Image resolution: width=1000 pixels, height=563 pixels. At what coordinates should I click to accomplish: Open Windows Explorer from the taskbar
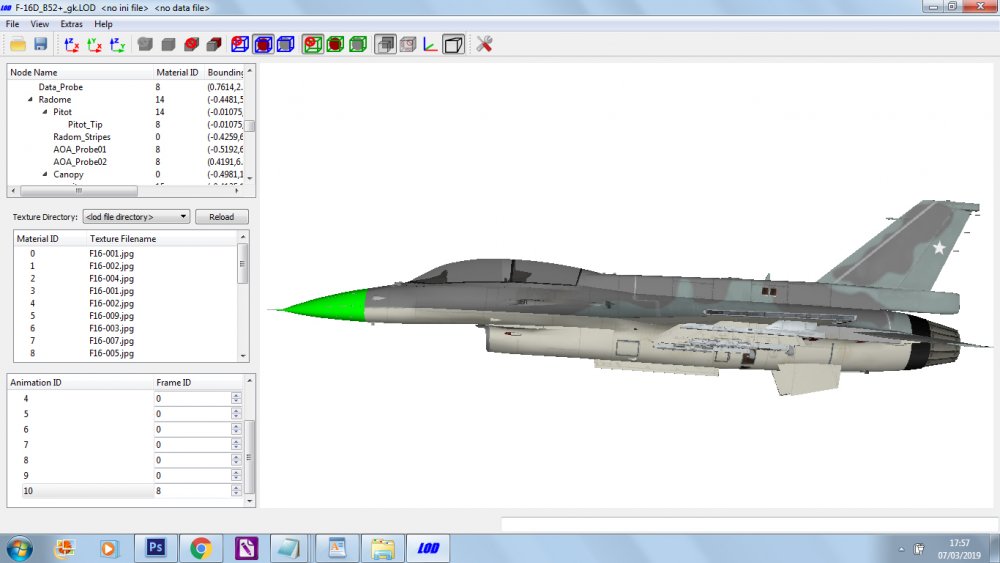click(x=383, y=548)
